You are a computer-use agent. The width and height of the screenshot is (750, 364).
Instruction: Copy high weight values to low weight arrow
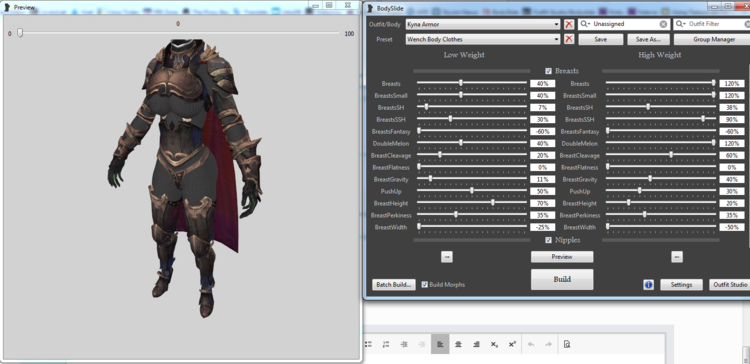point(676,257)
